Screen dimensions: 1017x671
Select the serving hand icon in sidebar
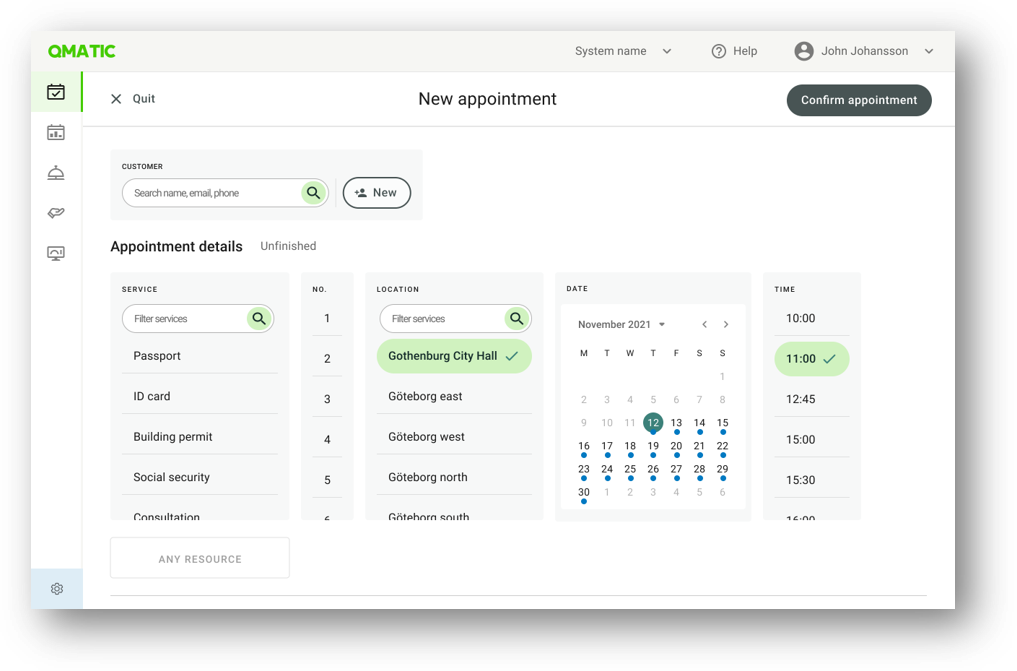54,212
